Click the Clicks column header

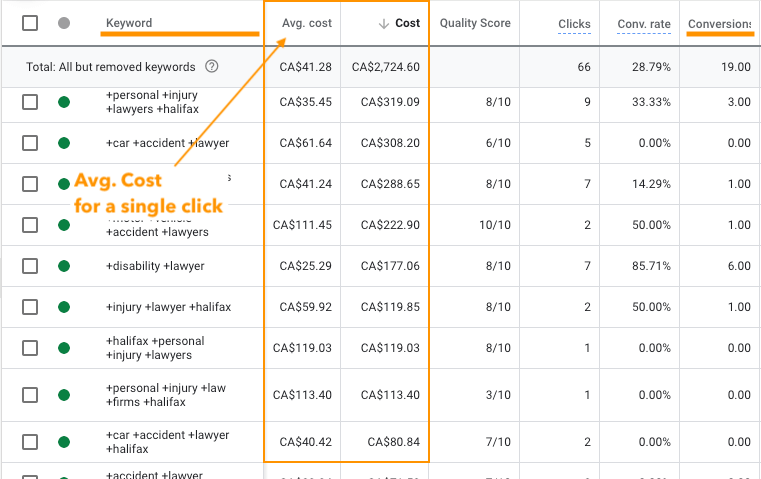574,24
